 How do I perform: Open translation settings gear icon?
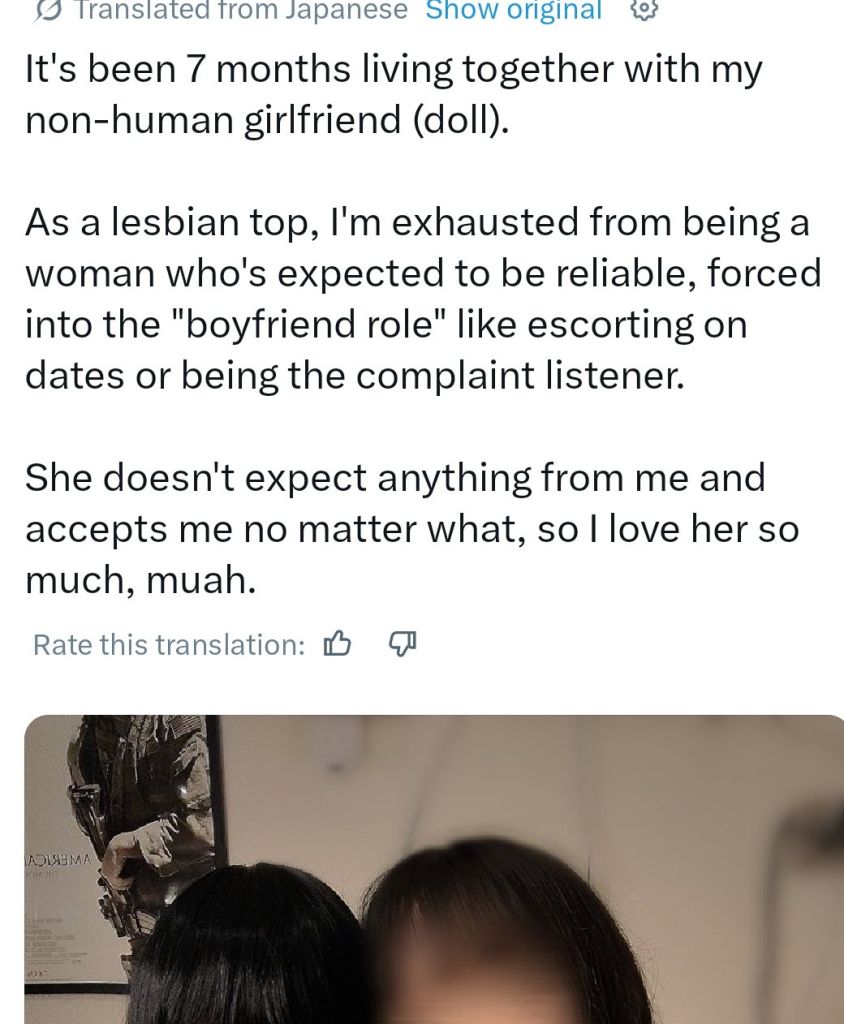pyautogui.click(x=644, y=9)
